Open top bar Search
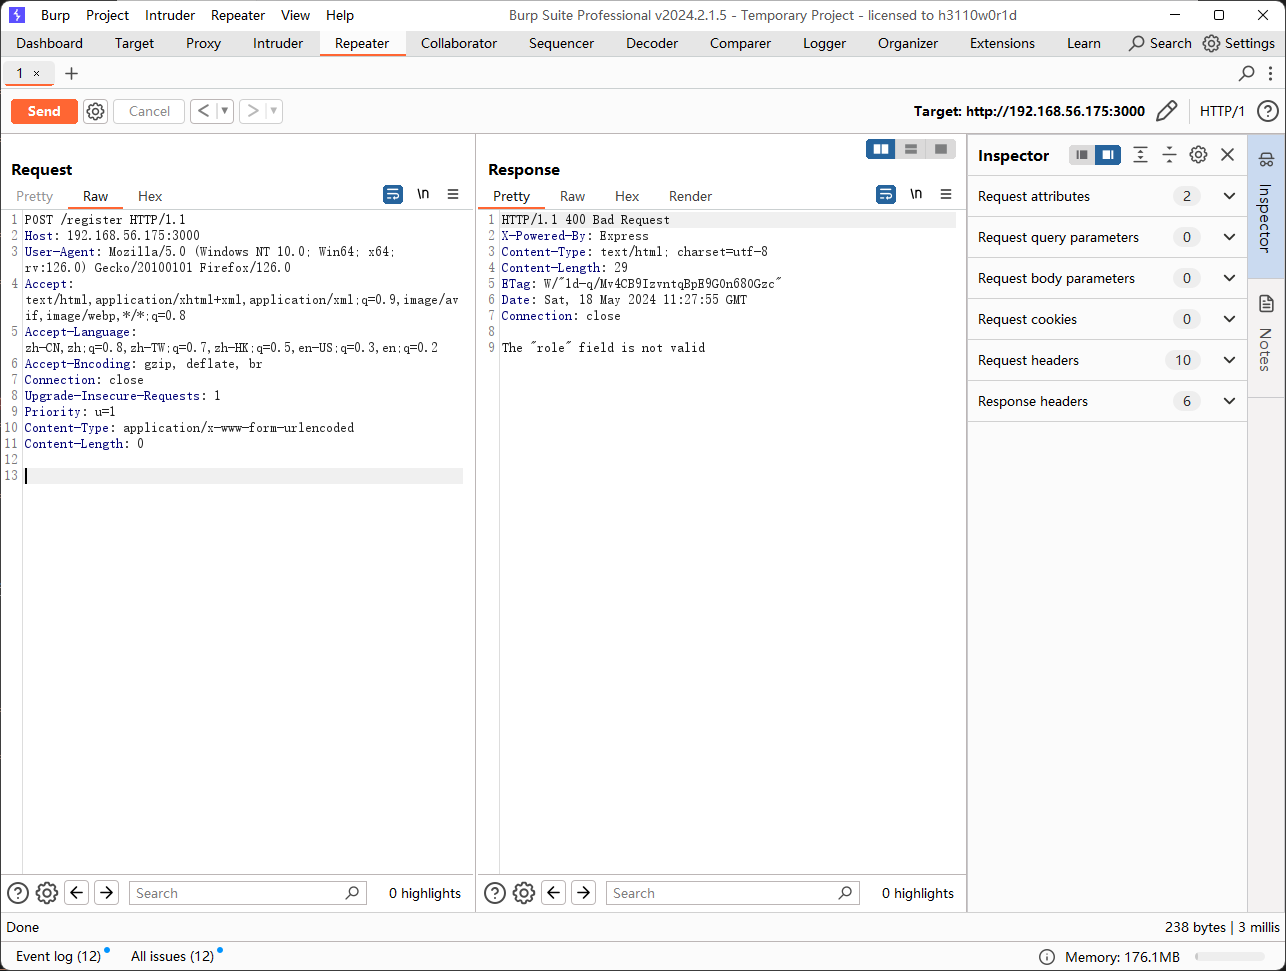 1160,43
